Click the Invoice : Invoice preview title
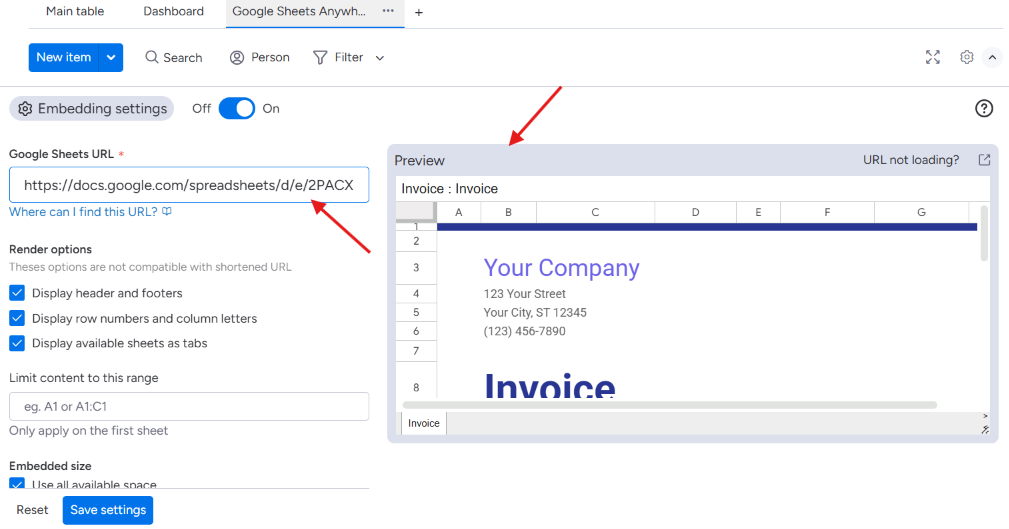 coord(449,189)
